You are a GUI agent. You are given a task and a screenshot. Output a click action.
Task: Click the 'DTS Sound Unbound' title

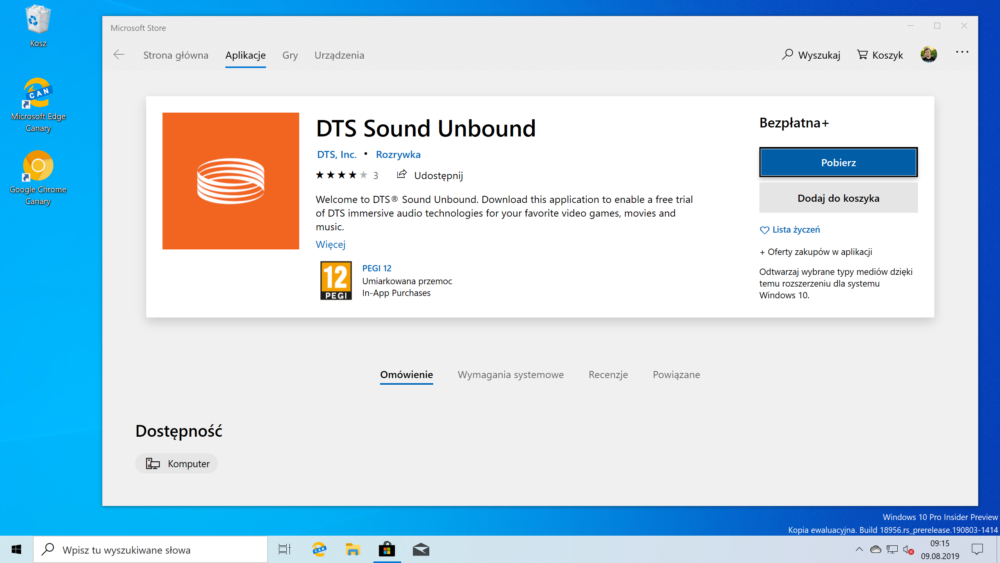(x=425, y=128)
